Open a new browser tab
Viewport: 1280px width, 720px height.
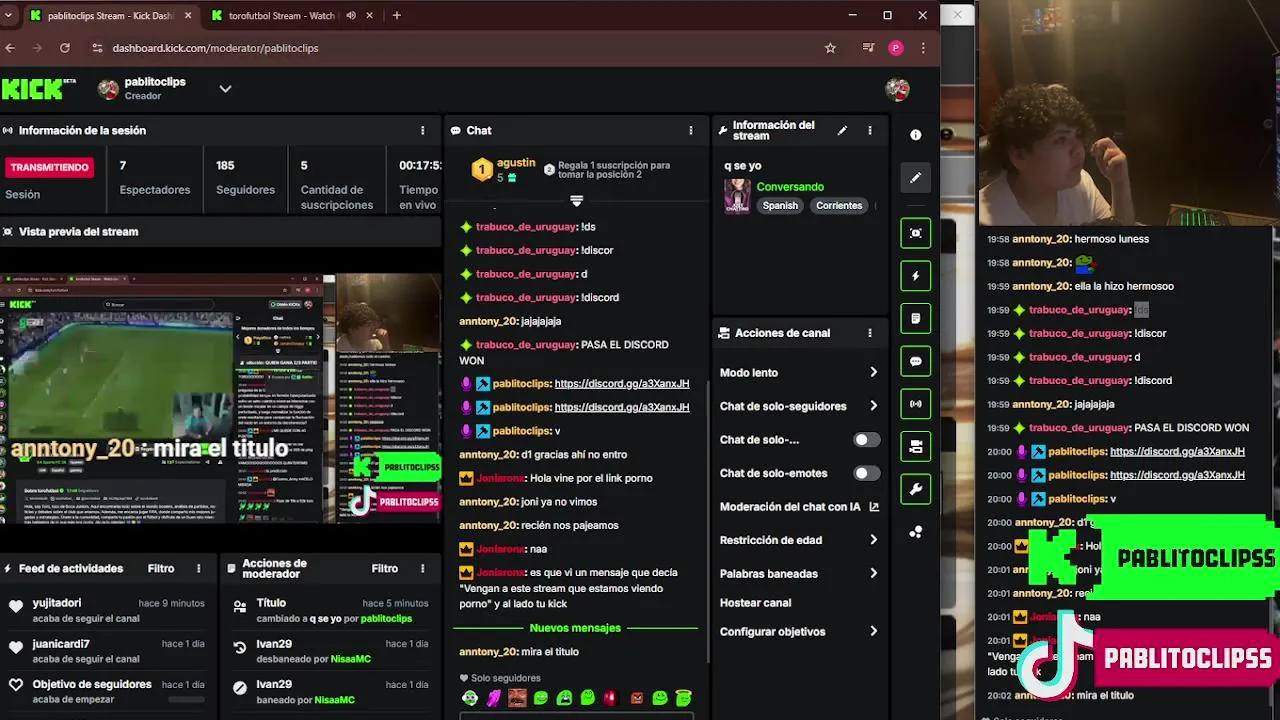pos(396,16)
